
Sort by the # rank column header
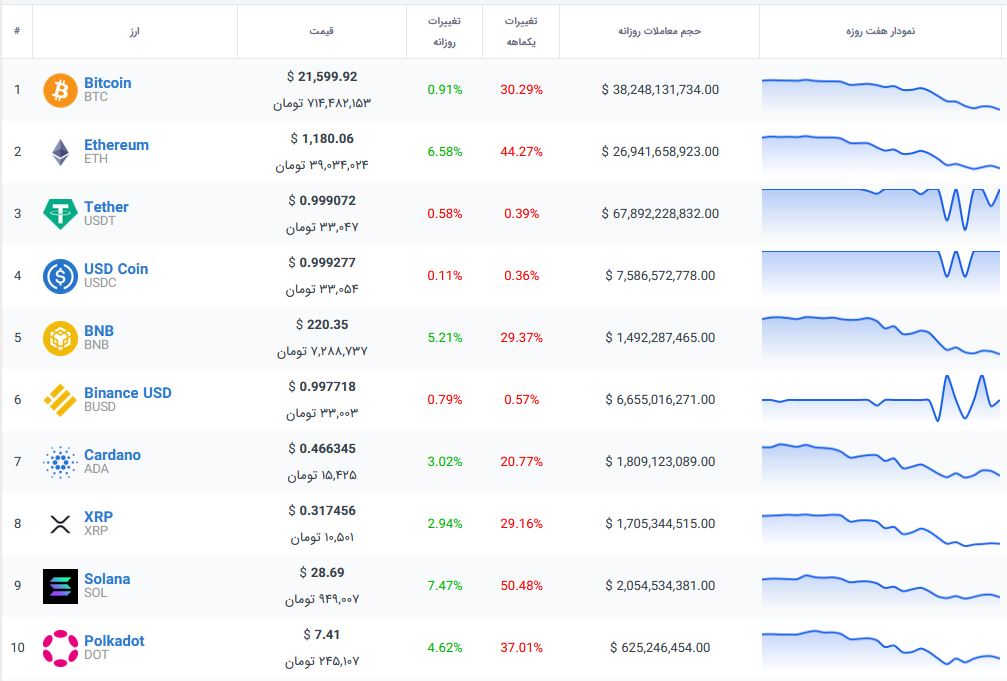(x=17, y=31)
